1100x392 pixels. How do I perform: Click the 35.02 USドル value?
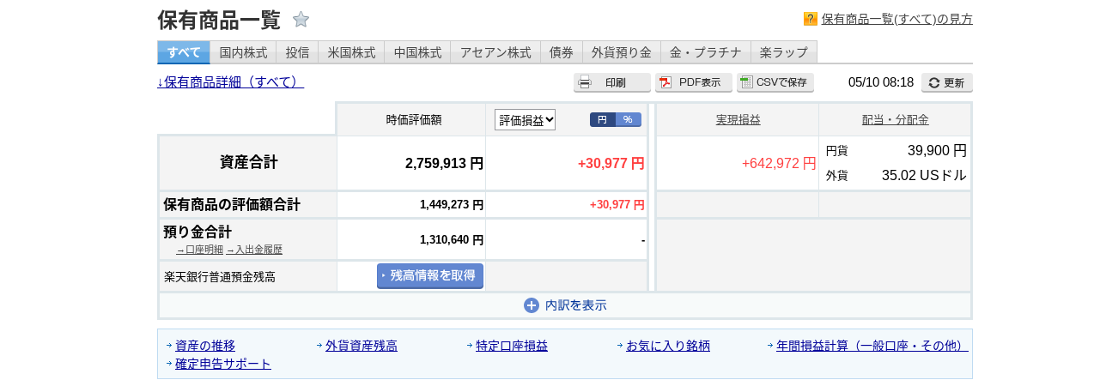[924, 176]
